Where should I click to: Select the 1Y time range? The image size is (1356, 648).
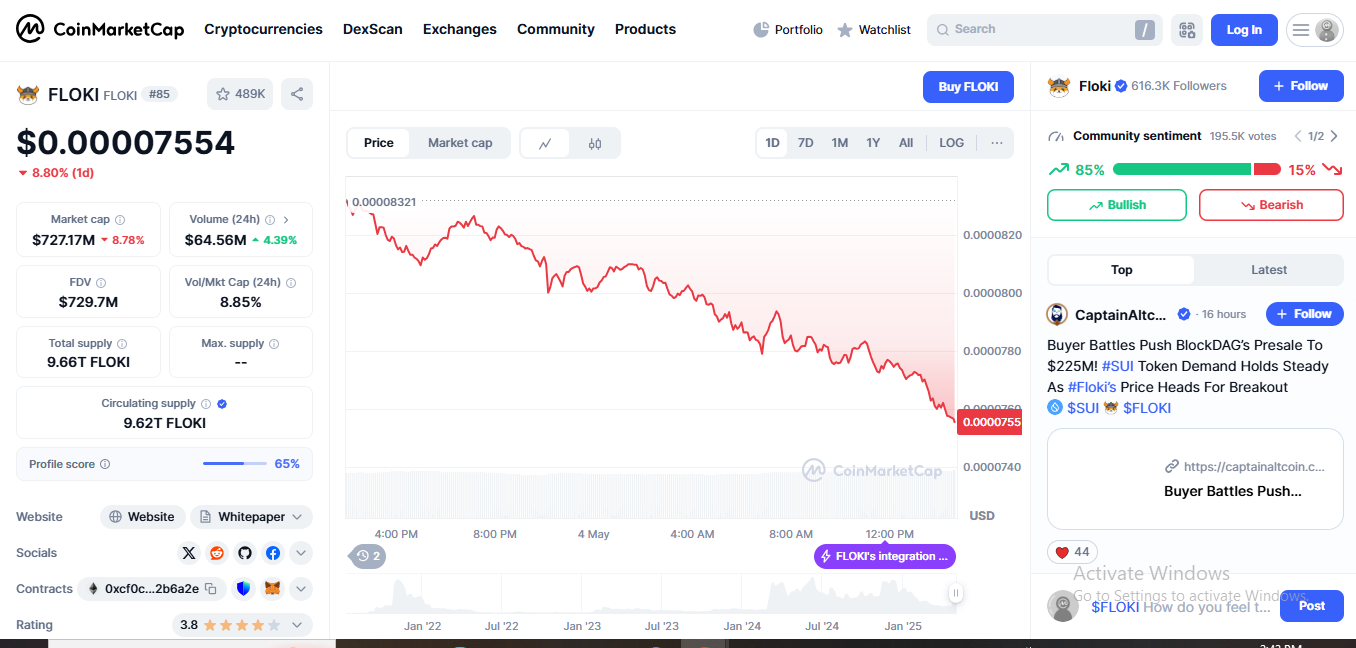[873, 143]
